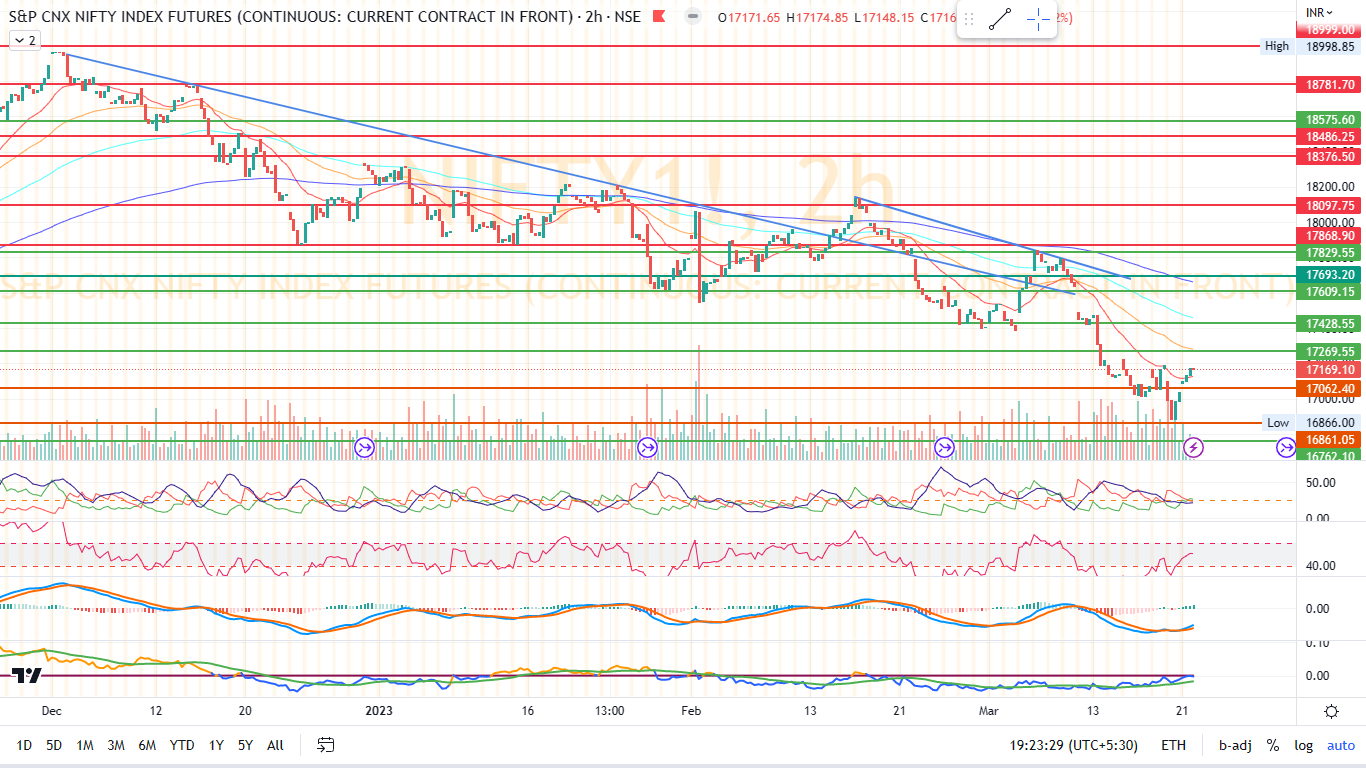This screenshot has width=1366, height=768.
Task: Click the 17609.15 price label
Action: pos(1329,291)
